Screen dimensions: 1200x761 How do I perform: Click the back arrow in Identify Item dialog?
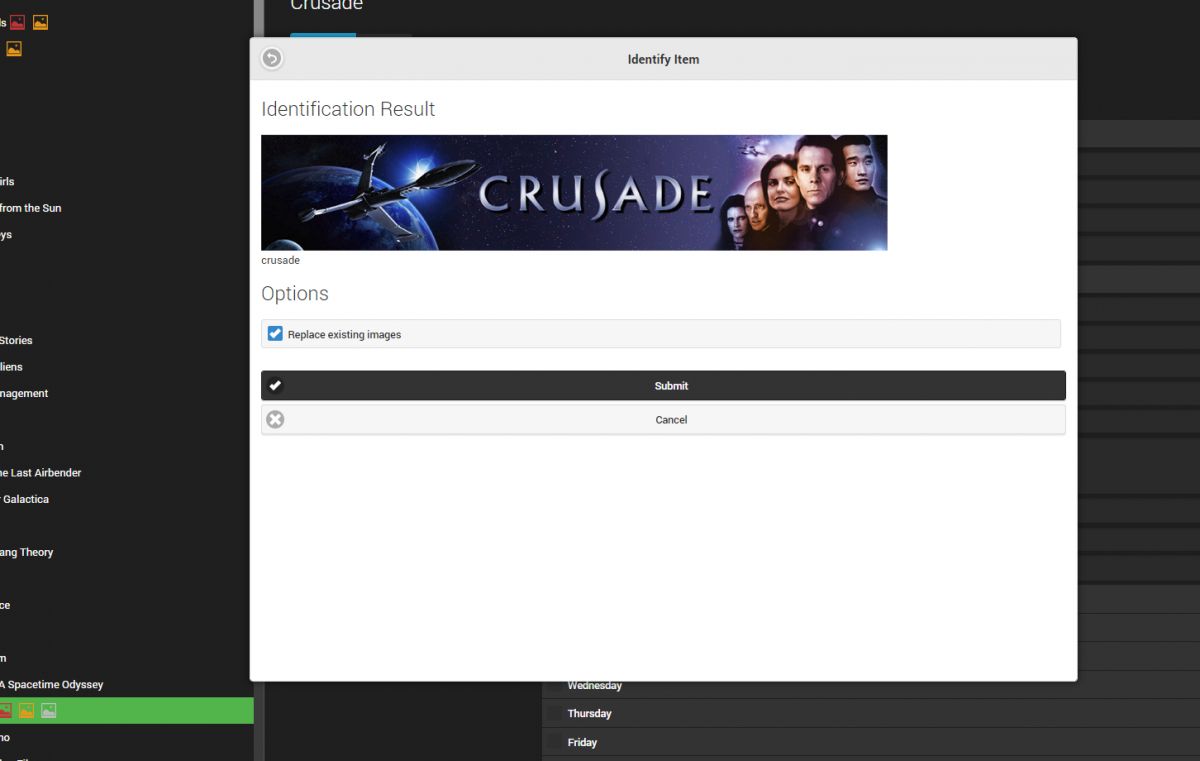click(x=272, y=59)
